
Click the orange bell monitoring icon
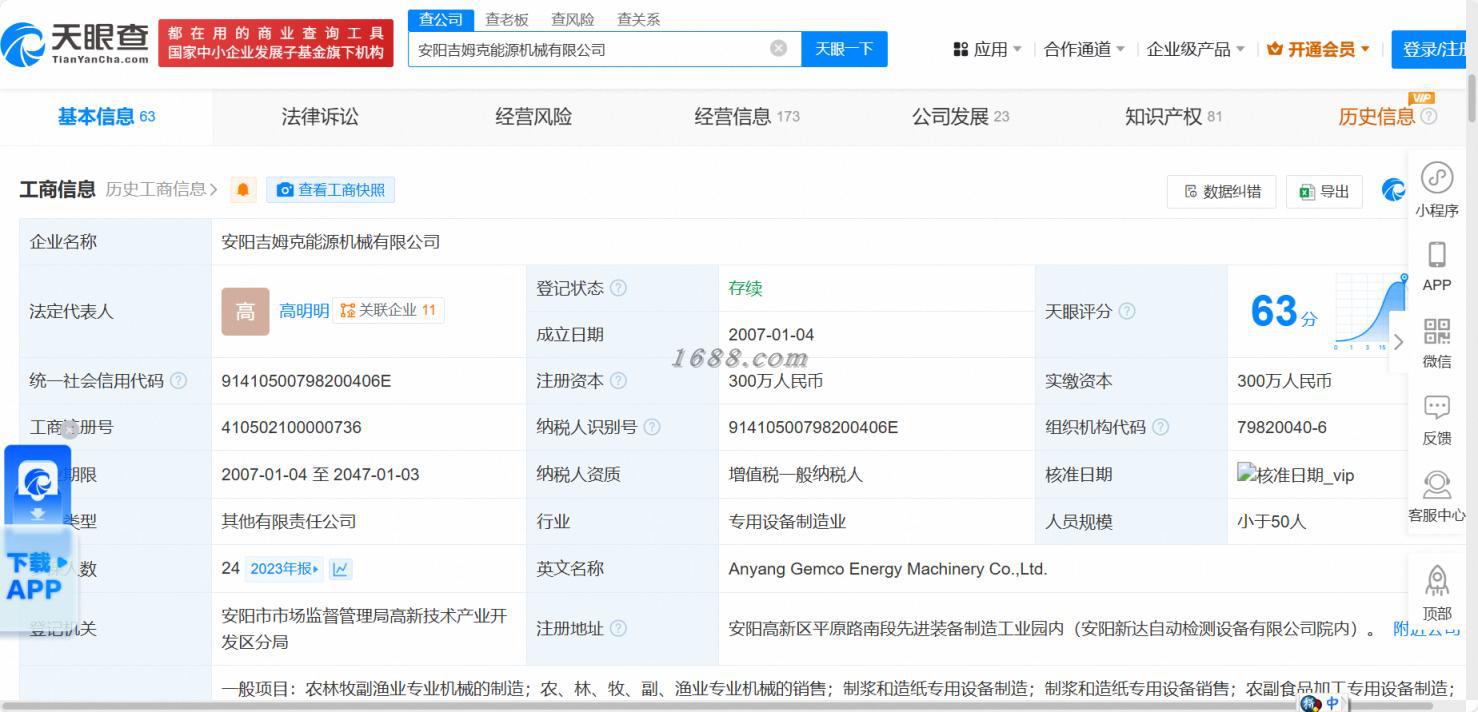[243, 190]
